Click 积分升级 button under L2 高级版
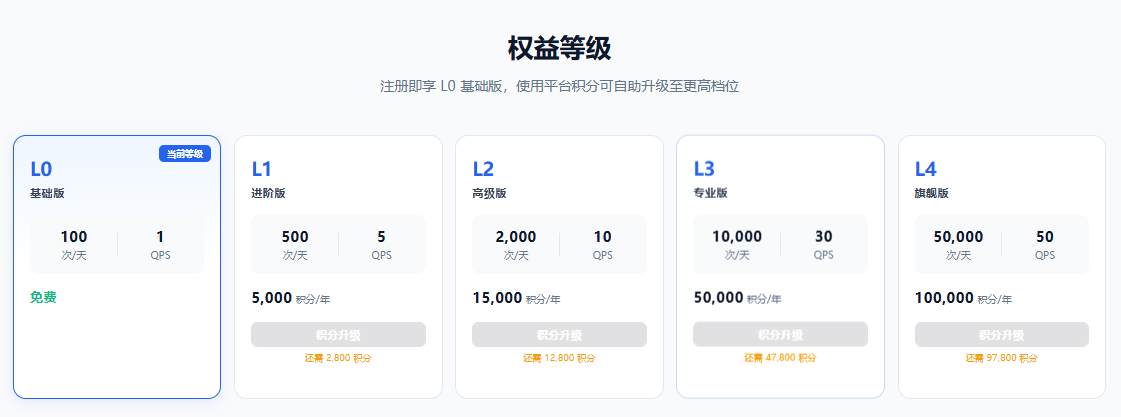This screenshot has width=1121, height=417. [x=559, y=335]
